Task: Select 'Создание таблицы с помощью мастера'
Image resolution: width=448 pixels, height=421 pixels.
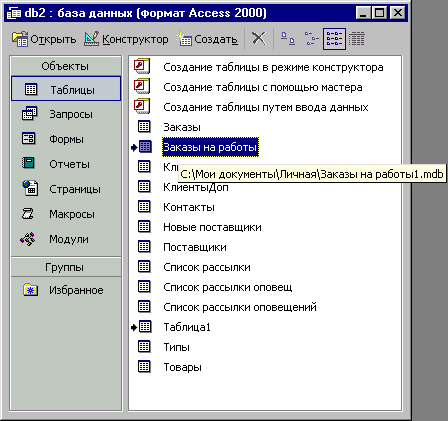Action: (x=263, y=87)
